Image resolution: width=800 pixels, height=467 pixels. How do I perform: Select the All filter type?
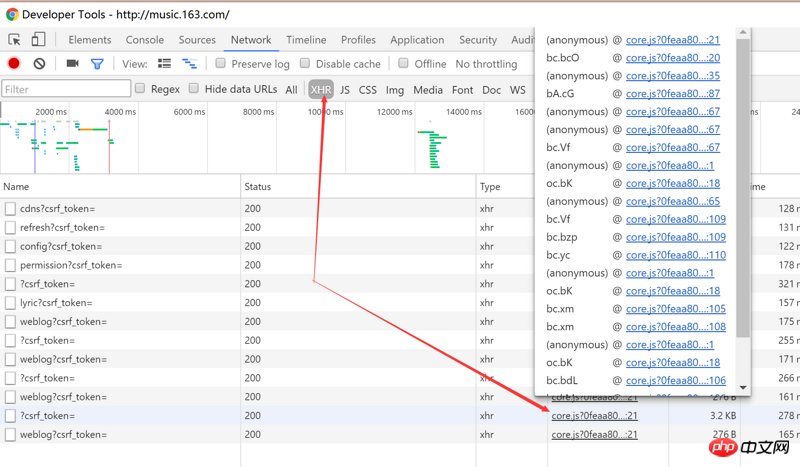[291, 90]
